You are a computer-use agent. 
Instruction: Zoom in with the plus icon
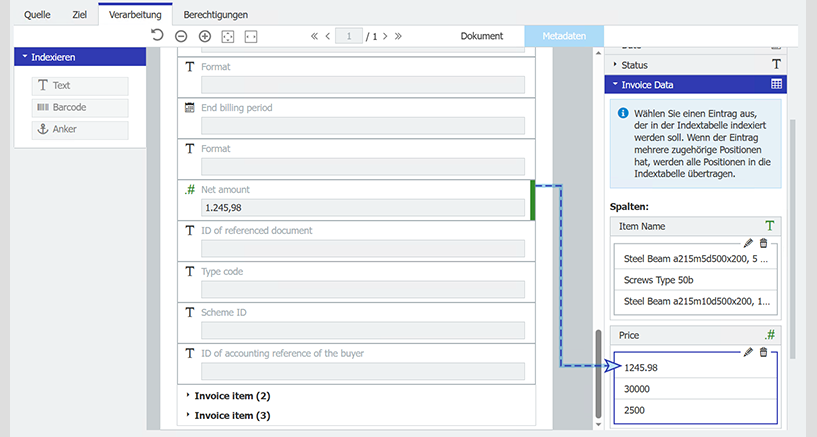tap(205, 36)
